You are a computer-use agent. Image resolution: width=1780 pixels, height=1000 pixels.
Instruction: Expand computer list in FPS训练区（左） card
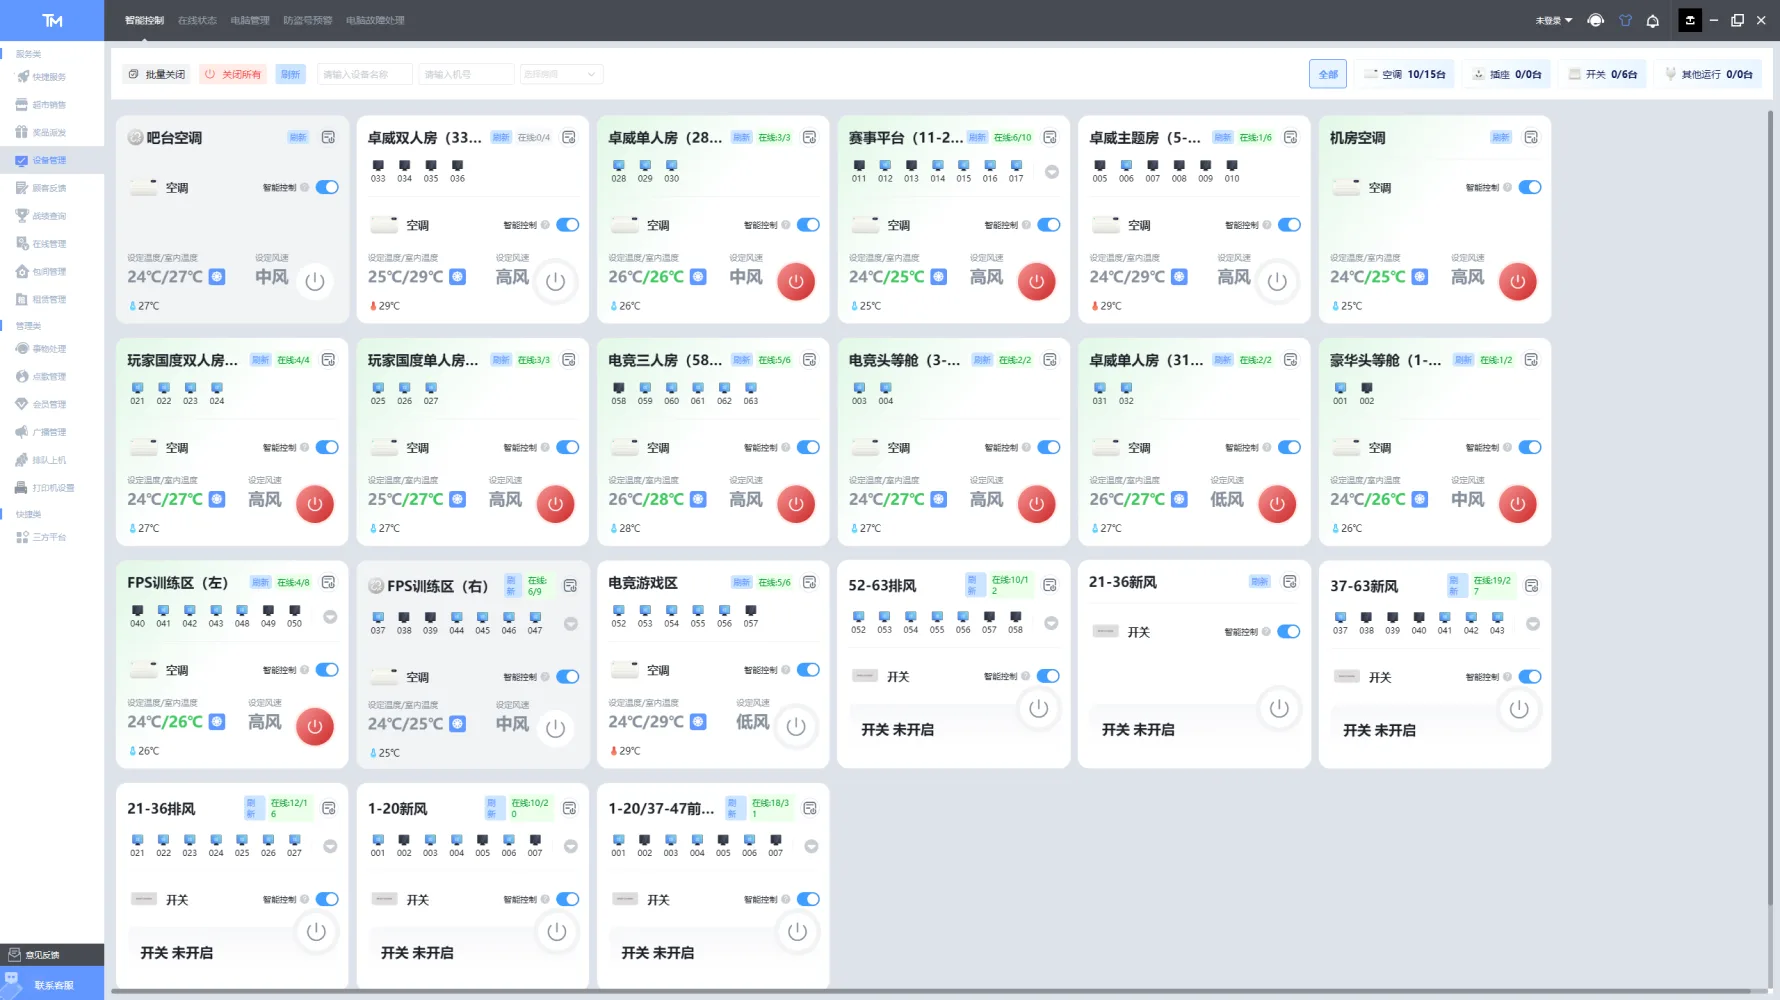(330, 617)
